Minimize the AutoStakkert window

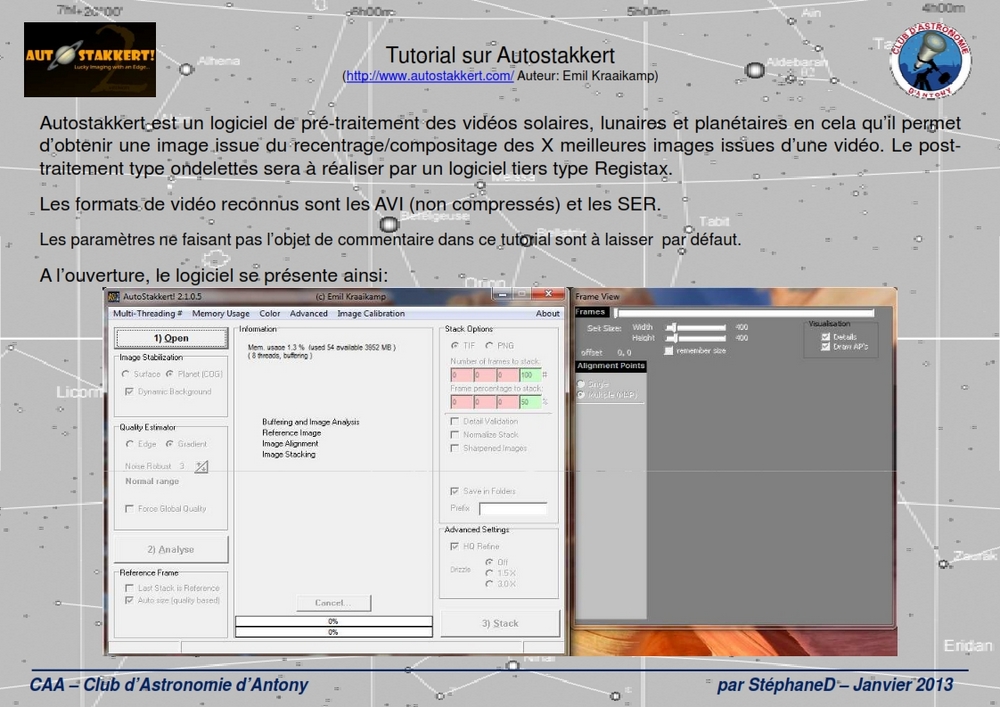[503, 294]
